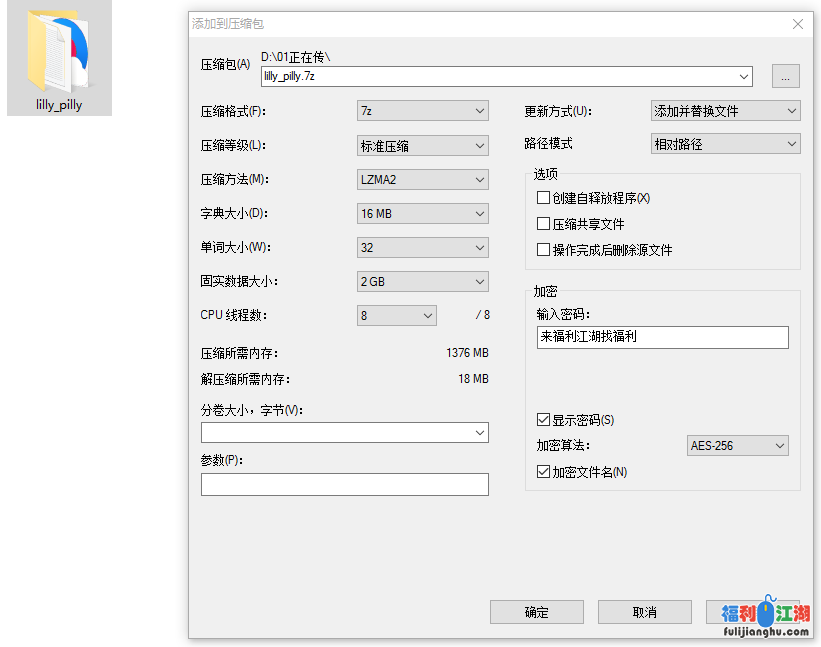Uncheck the show password checkbox
Image resolution: width=821 pixels, height=647 pixels.
click(544, 420)
